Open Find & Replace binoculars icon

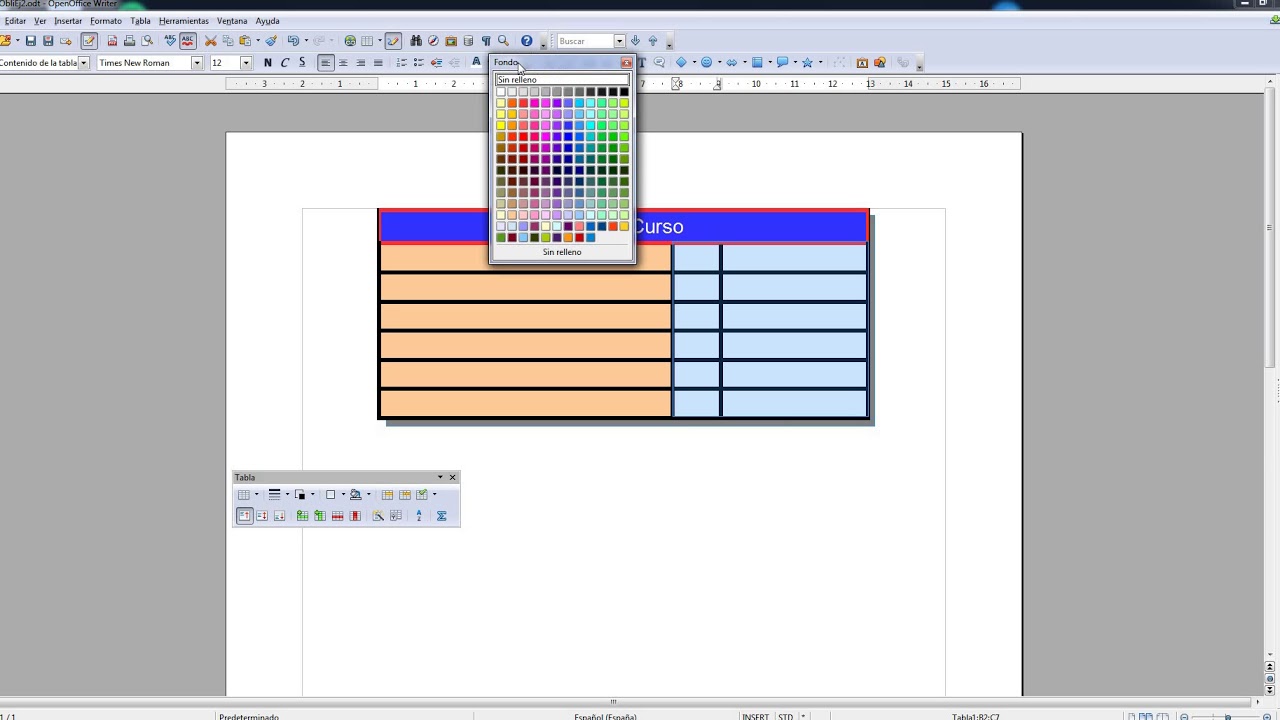(416, 41)
